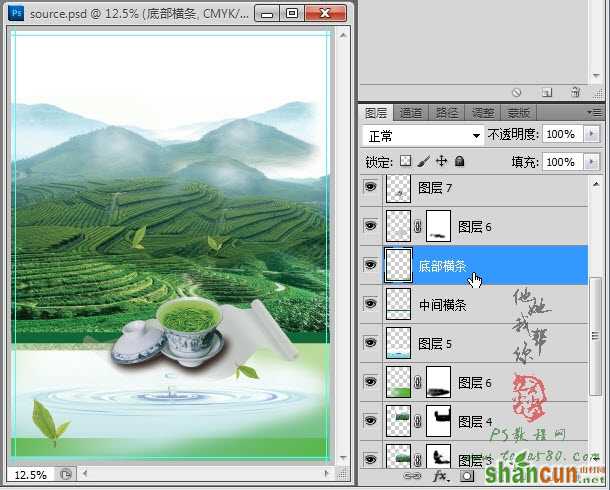Click the Ps icon in document title bar
Viewport: 610px width, 490px height.
(16, 13)
